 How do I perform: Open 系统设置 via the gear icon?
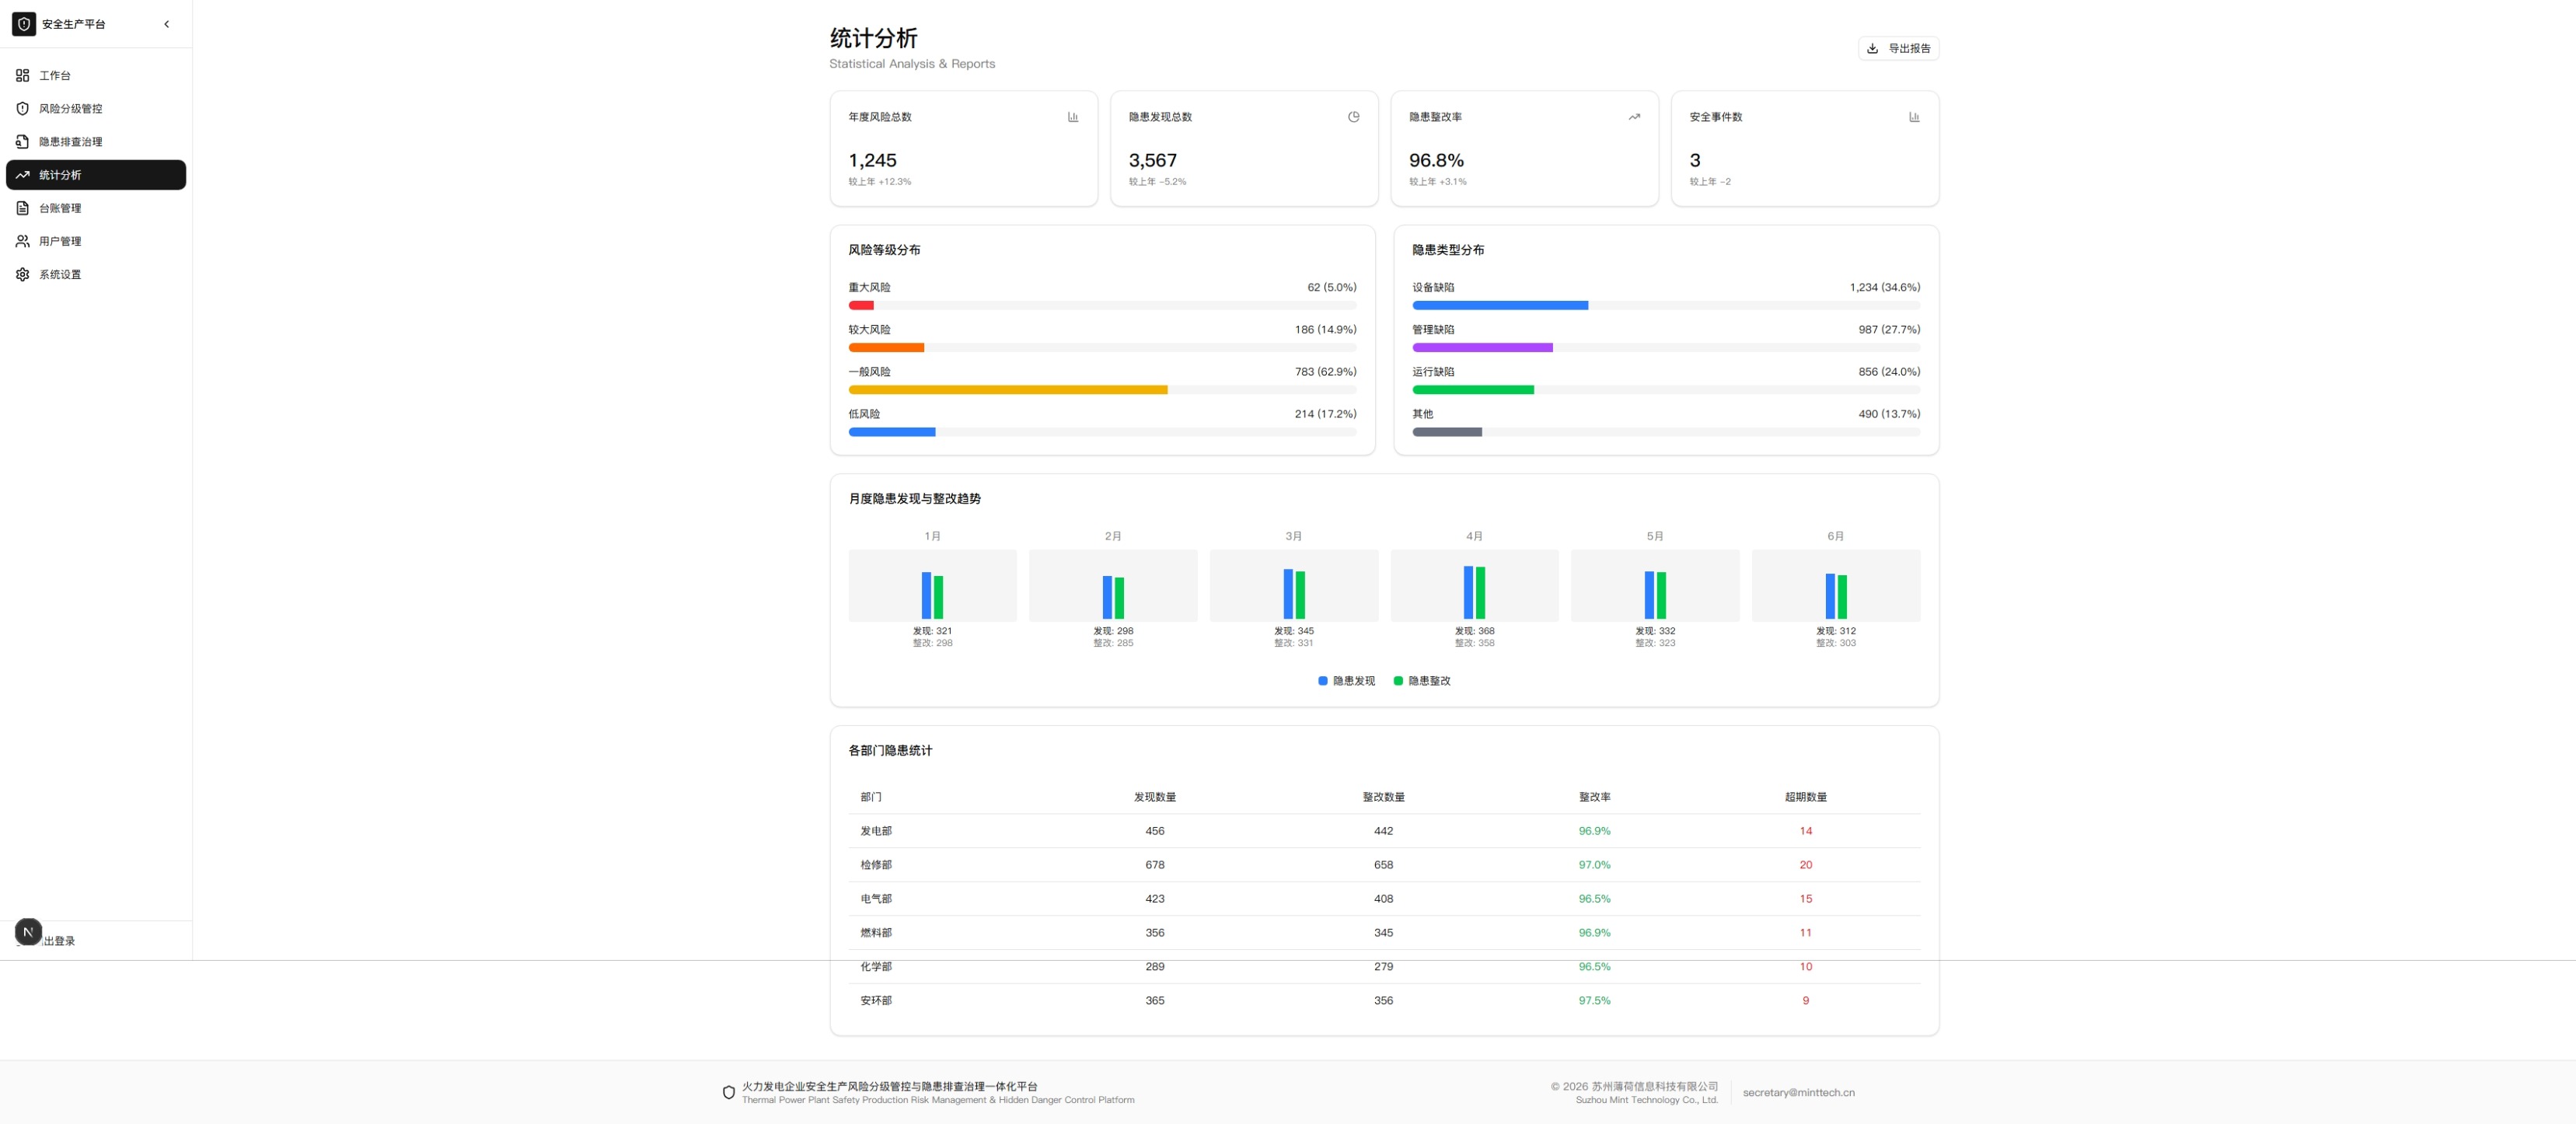click(x=22, y=274)
